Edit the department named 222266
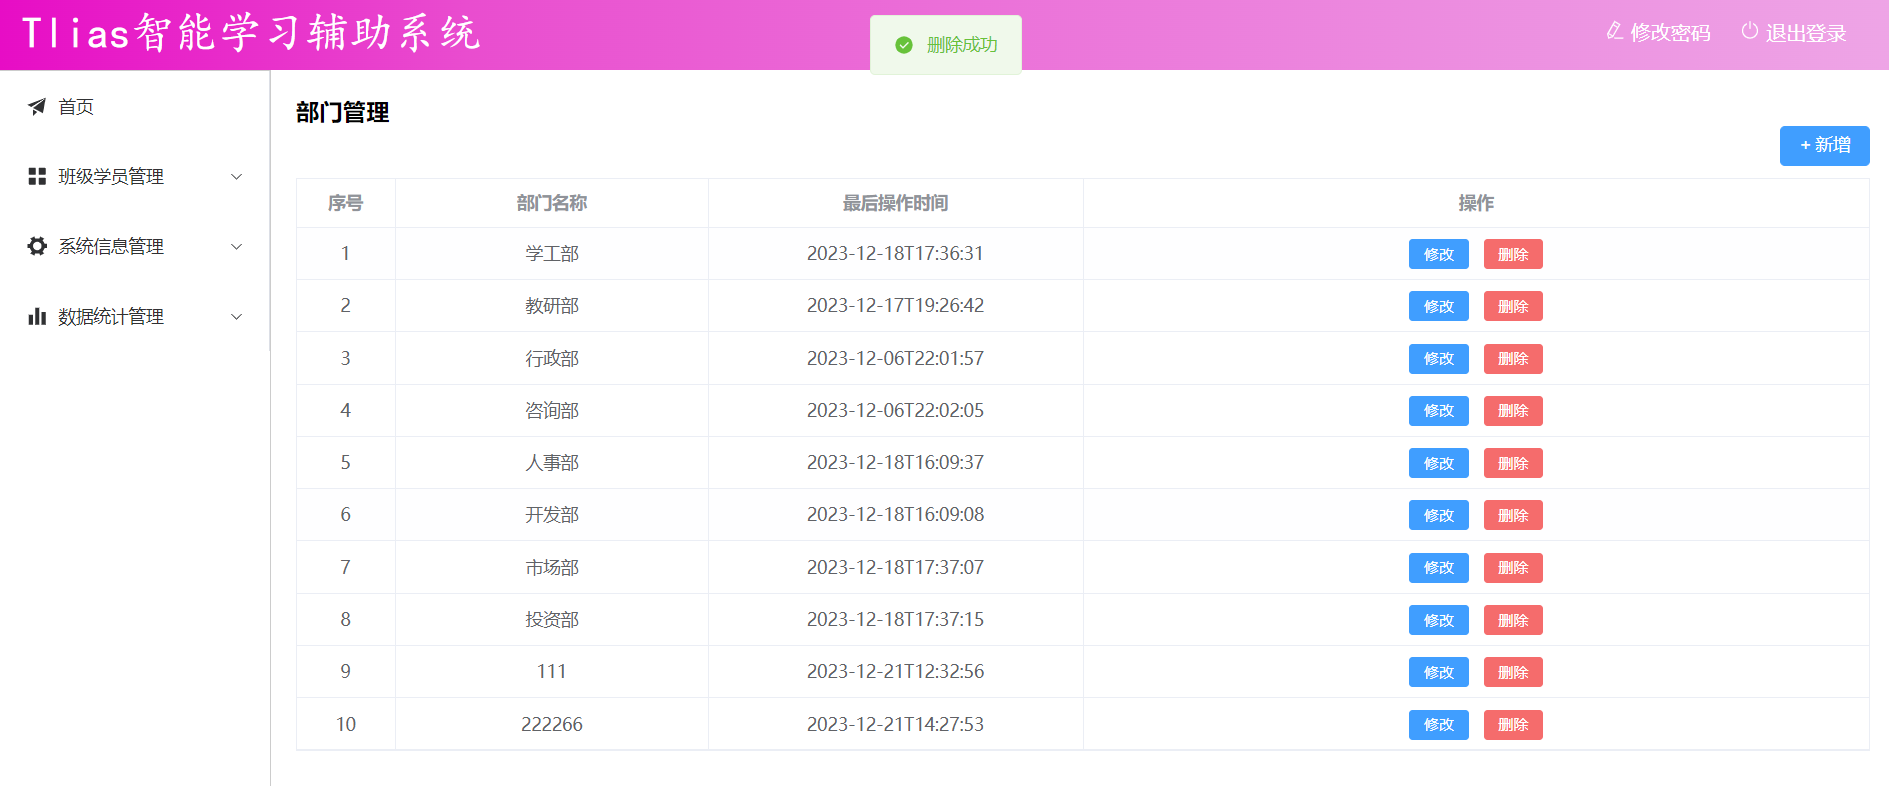 coord(1438,725)
